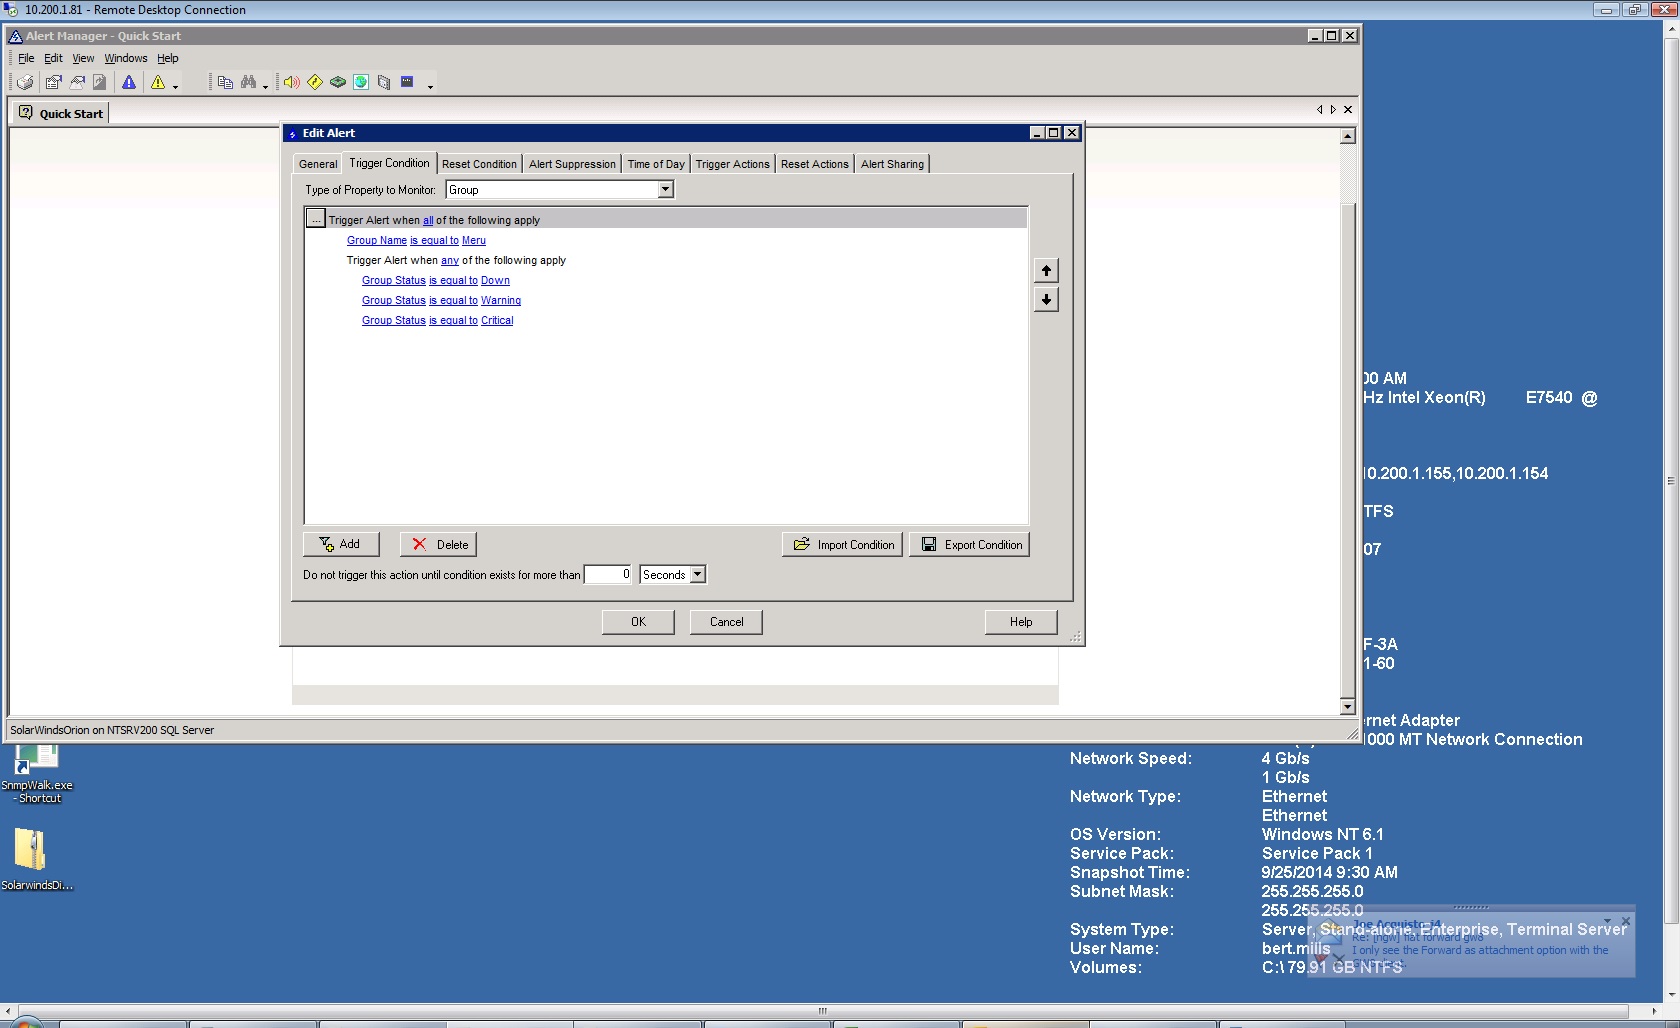The height and width of the screenshot is (1028, 1680).
Task: Switch to the Time of Day tab
Action: [656, 164]
